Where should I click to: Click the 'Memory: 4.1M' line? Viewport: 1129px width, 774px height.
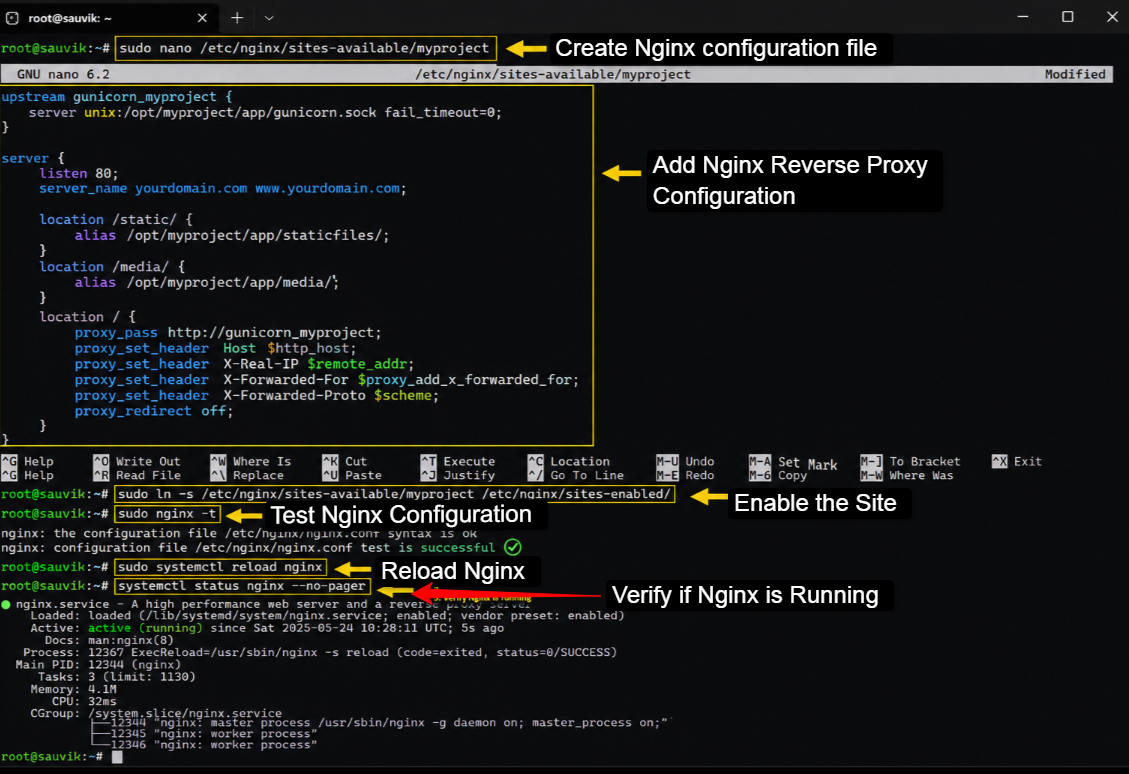pos(73,689)
